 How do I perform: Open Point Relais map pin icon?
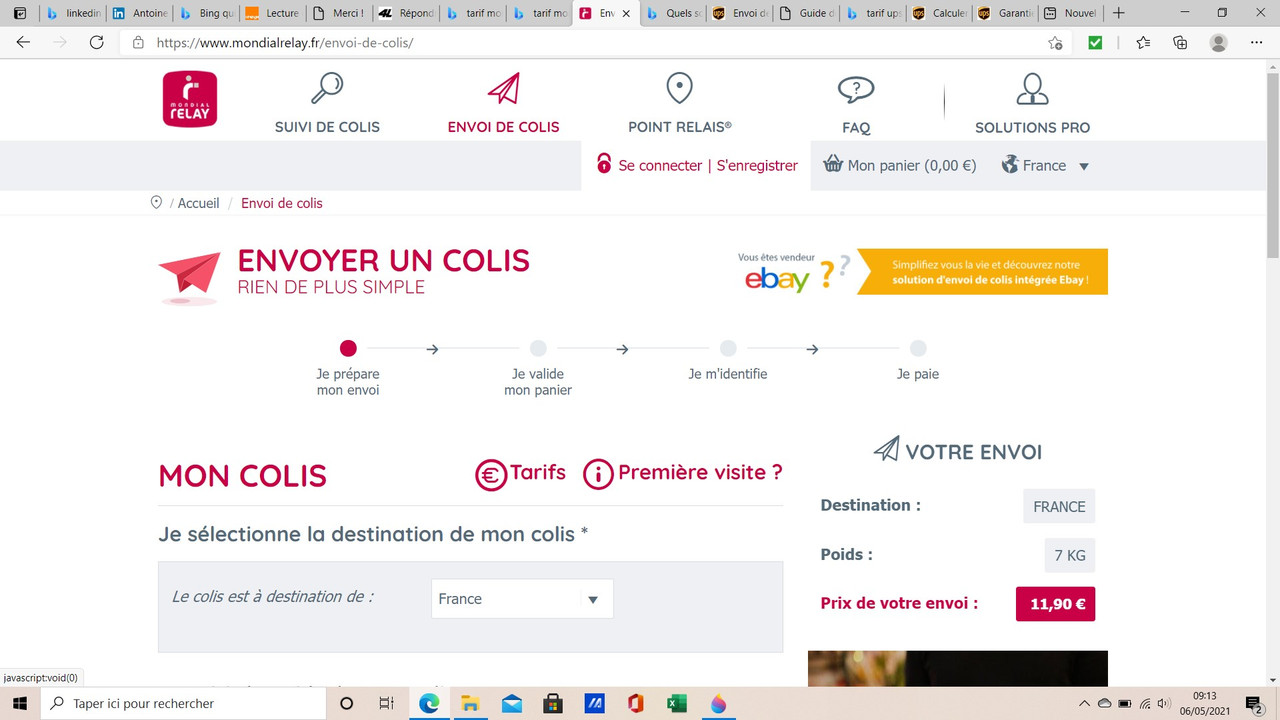680,89
